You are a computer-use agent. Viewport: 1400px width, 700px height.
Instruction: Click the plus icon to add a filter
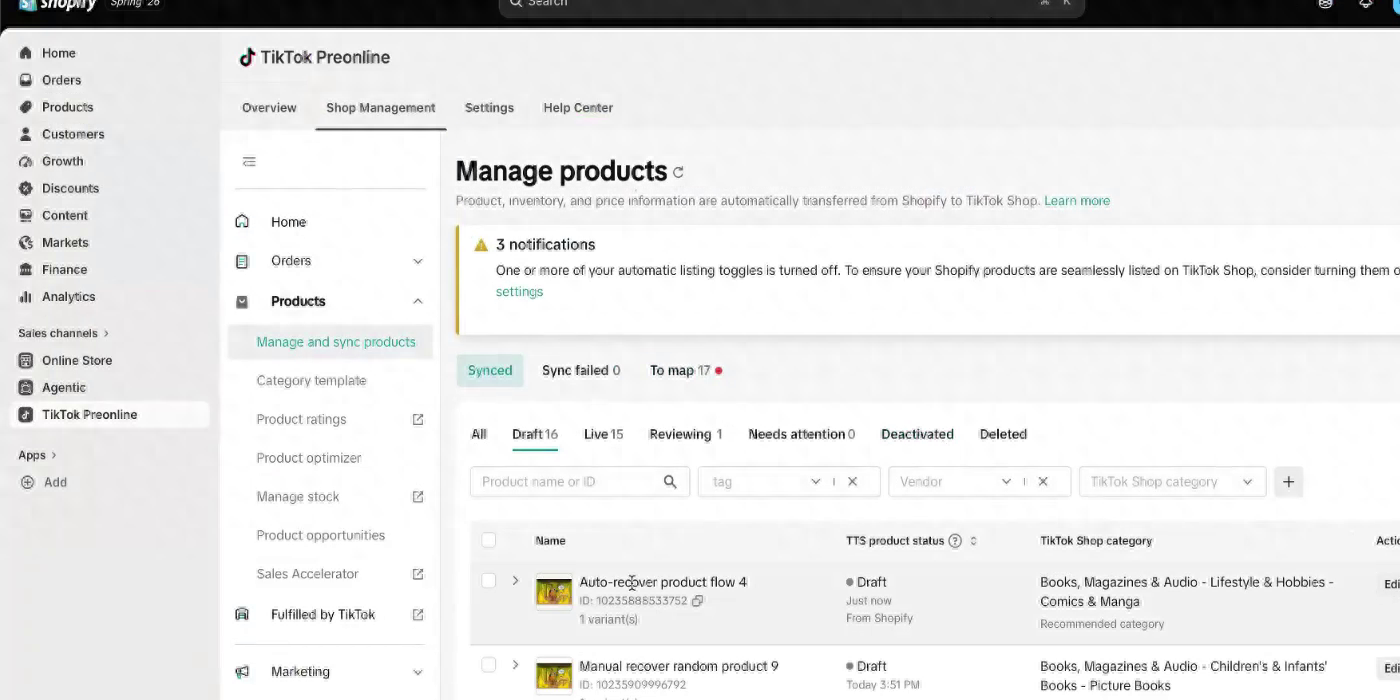point(1288,482)
